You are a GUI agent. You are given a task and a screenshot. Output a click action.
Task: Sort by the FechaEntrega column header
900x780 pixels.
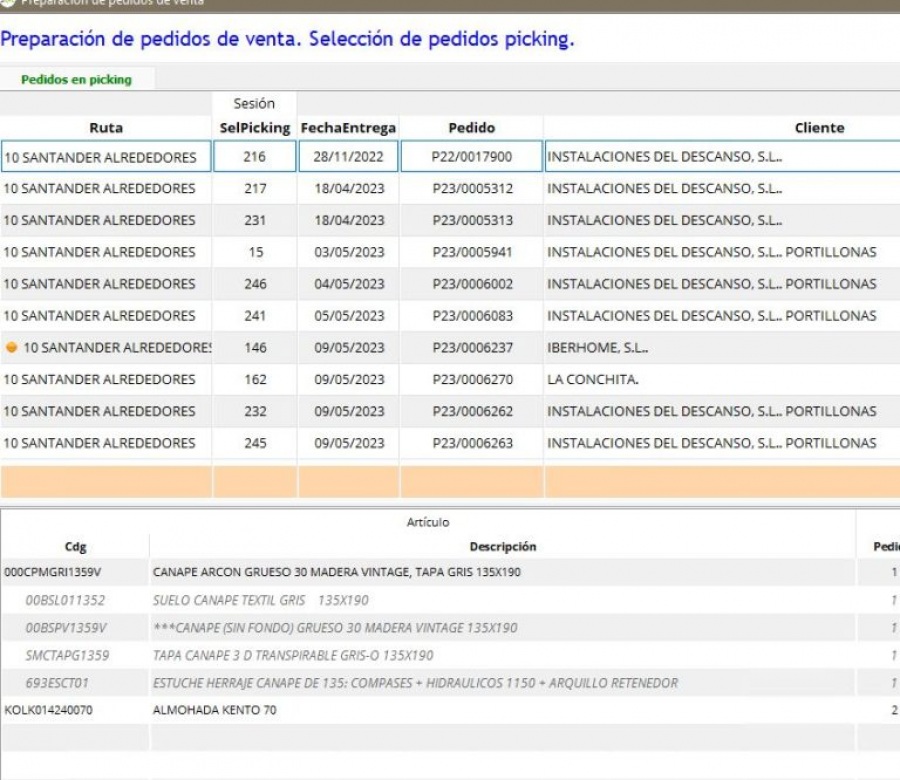348,128
